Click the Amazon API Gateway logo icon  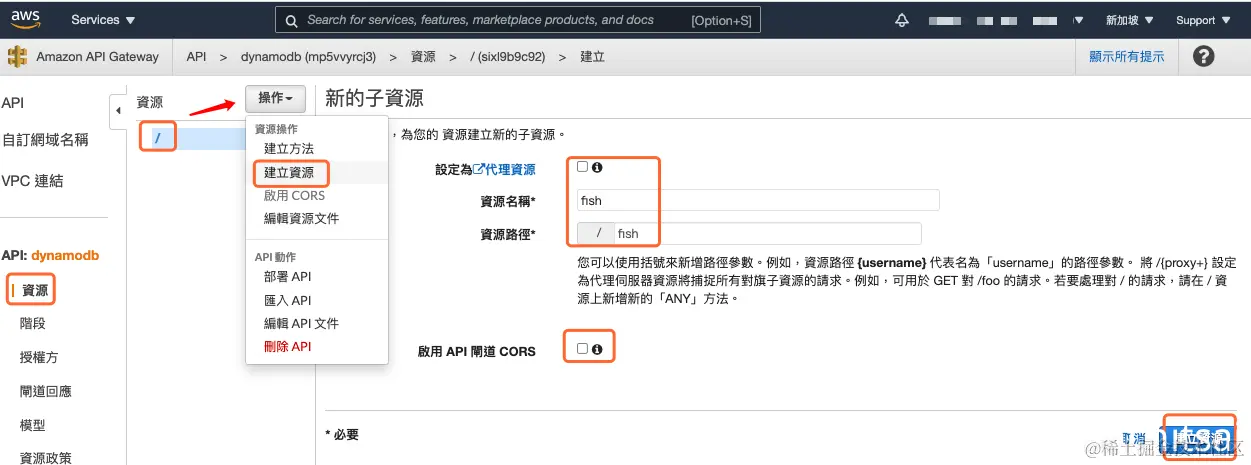point(17,57)
